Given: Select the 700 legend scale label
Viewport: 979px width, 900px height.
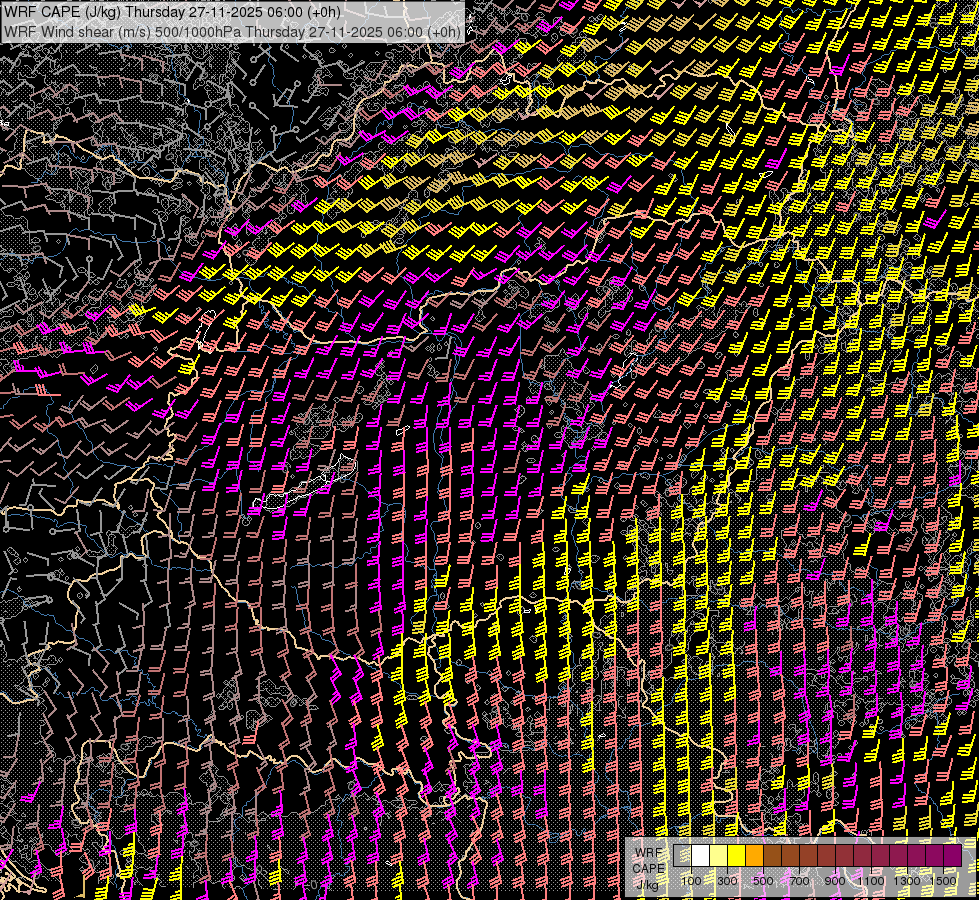Looking at the screenshot, I should click(799, 881).
